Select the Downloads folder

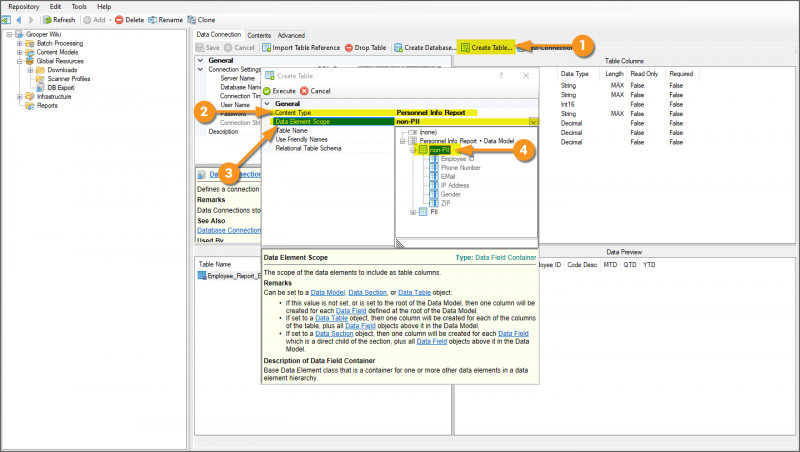62,70
